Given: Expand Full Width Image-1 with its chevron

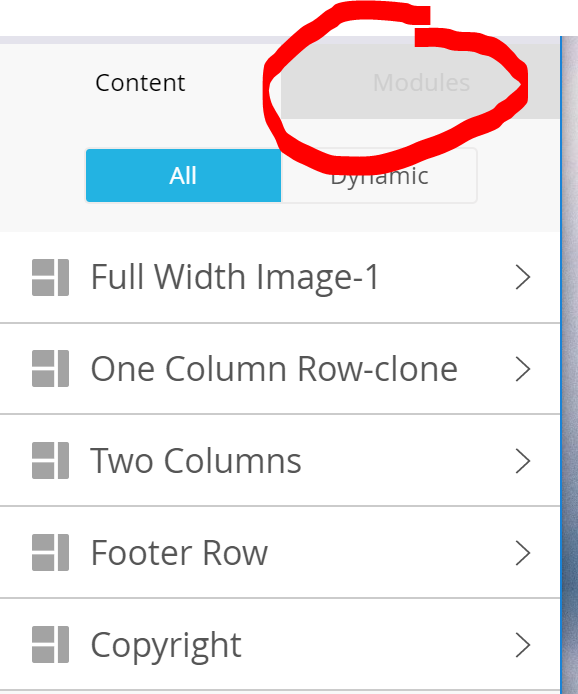Looking at the screenshot, I should [x=523, y=278].
